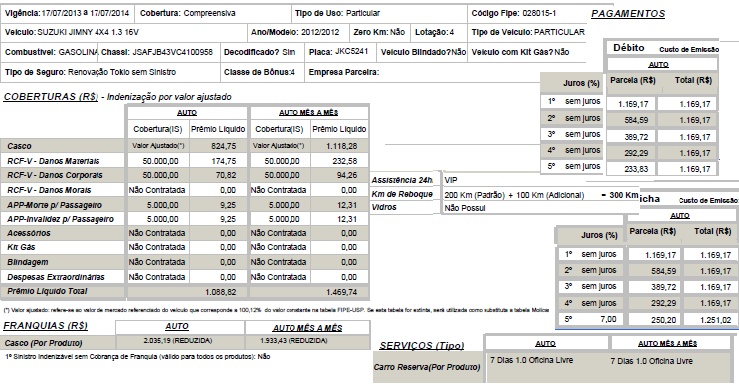Select the Casco premium value 1.118,28
Image resolution: width=739 pixels, height=384 pixels.
pyautogui.click(x=342, y=146)
